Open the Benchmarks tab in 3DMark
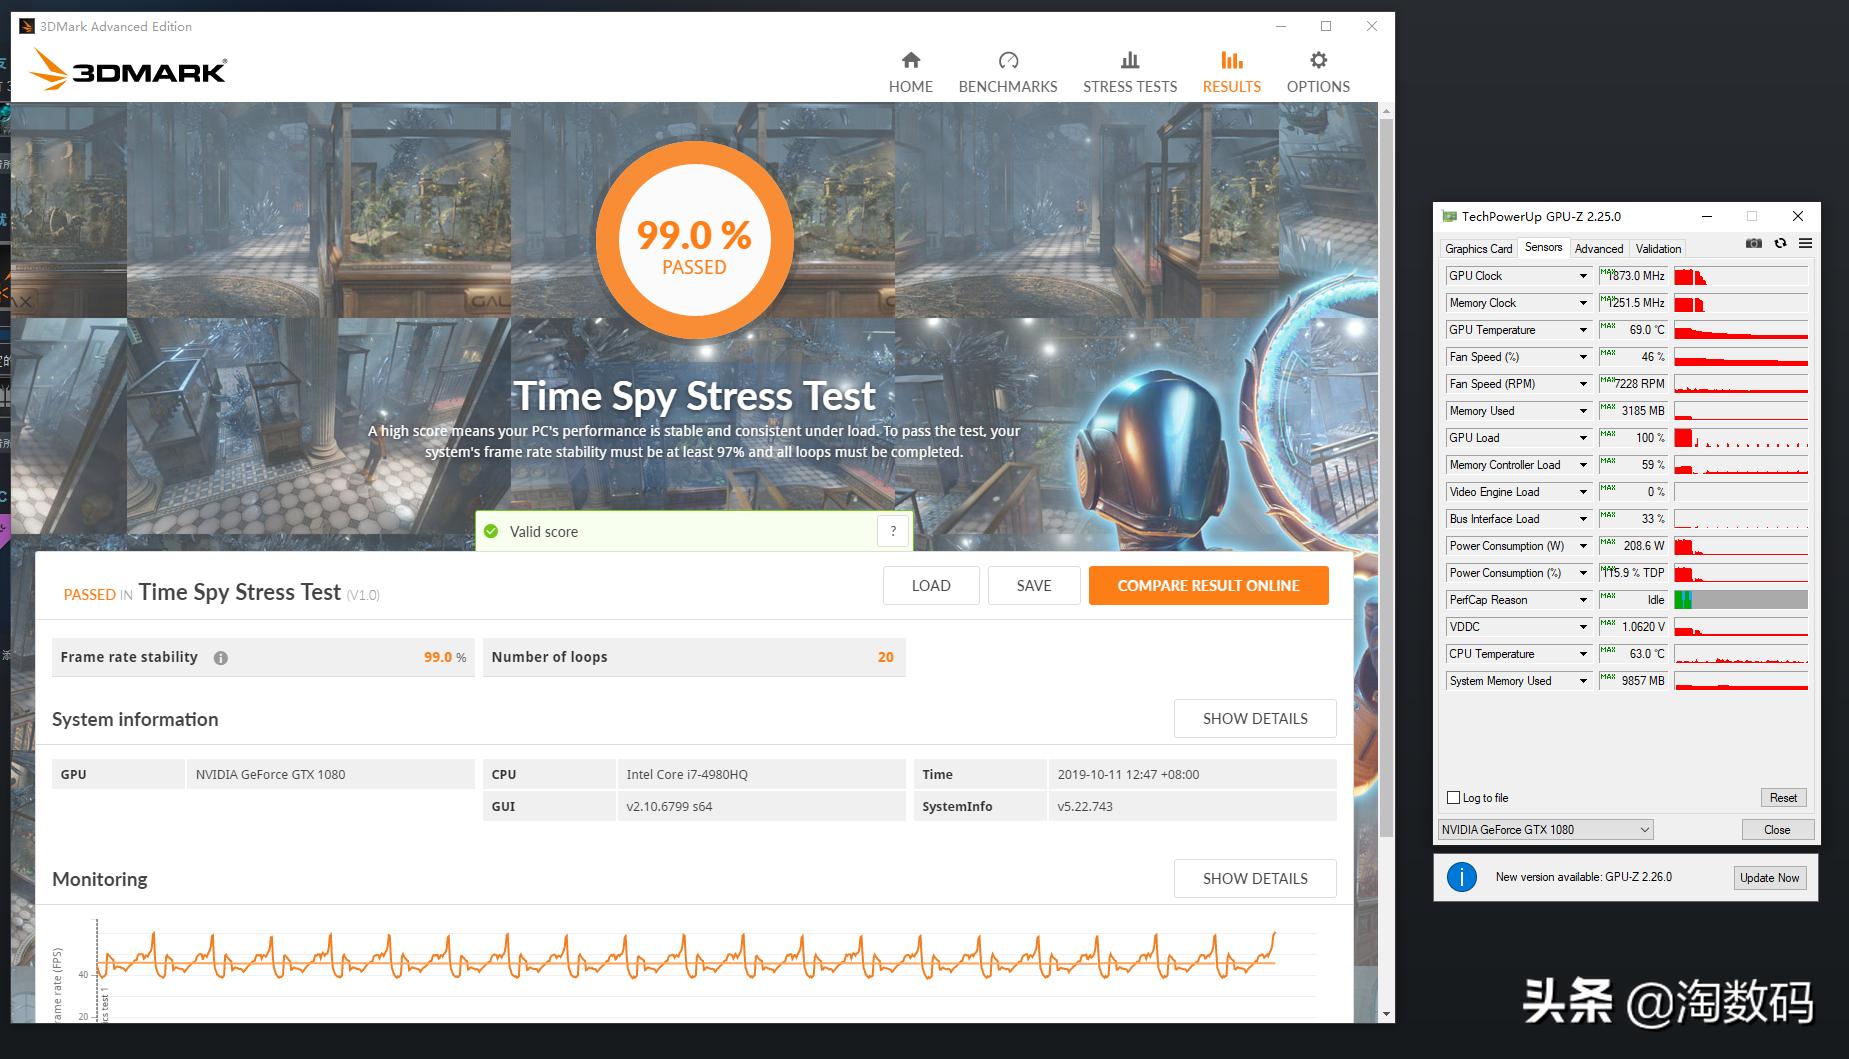The image size is (1849, 1059). pos(1007,73)
